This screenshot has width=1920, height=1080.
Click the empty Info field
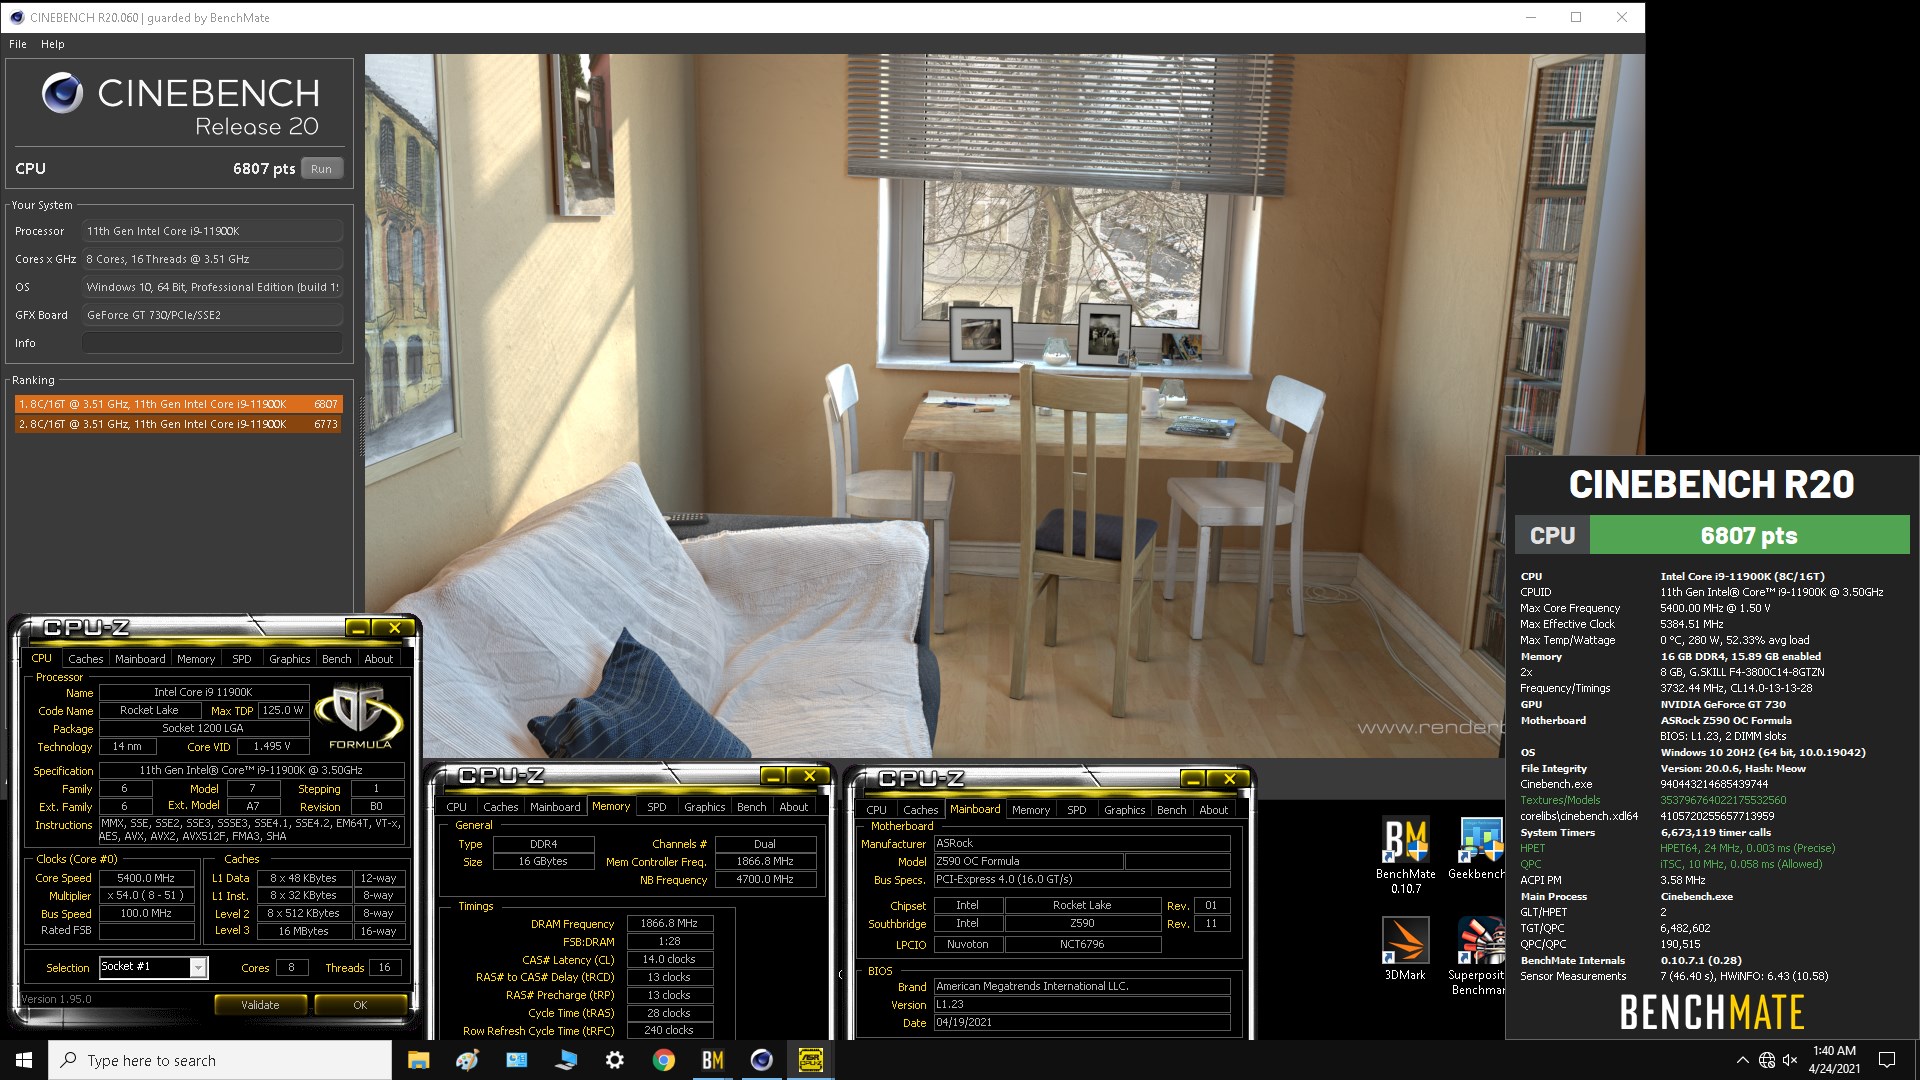click(x=212, y=343)
